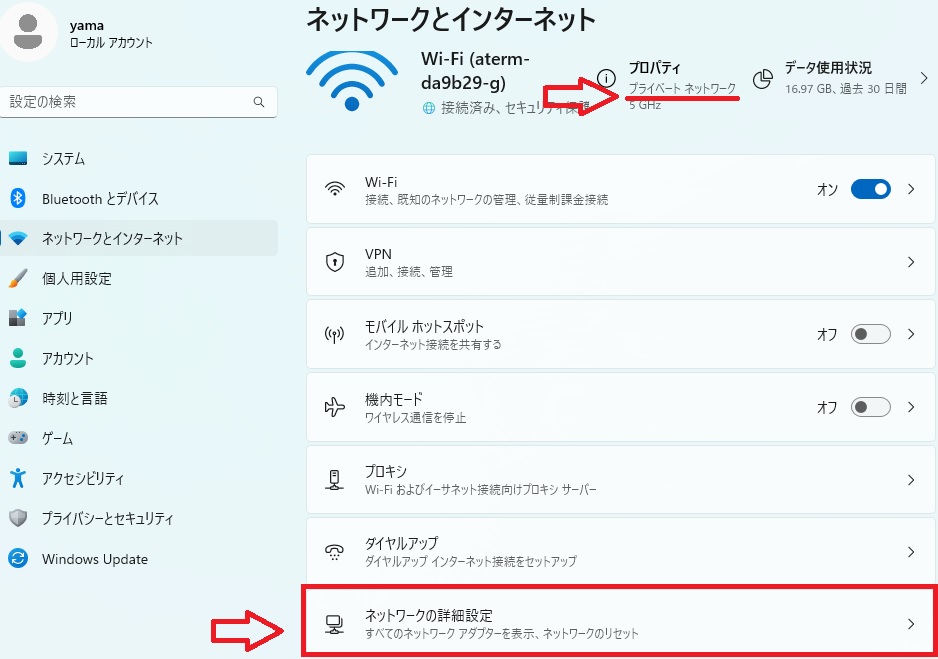Open ダイヤルアップ settings row label
Viewport: 938px width, 659px height.
click(401, 543)
